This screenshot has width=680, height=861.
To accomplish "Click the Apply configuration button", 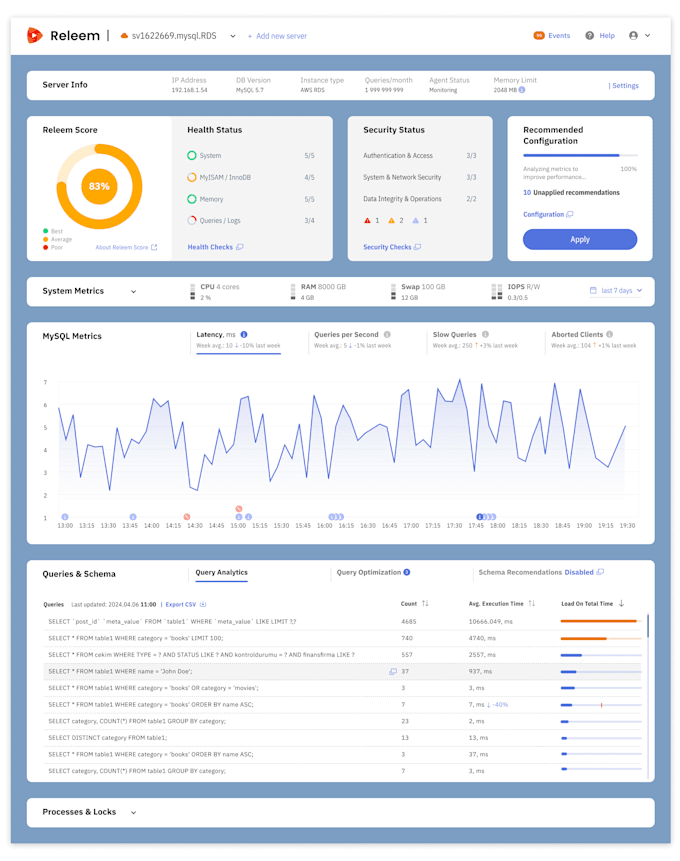I will click(579, 240).
